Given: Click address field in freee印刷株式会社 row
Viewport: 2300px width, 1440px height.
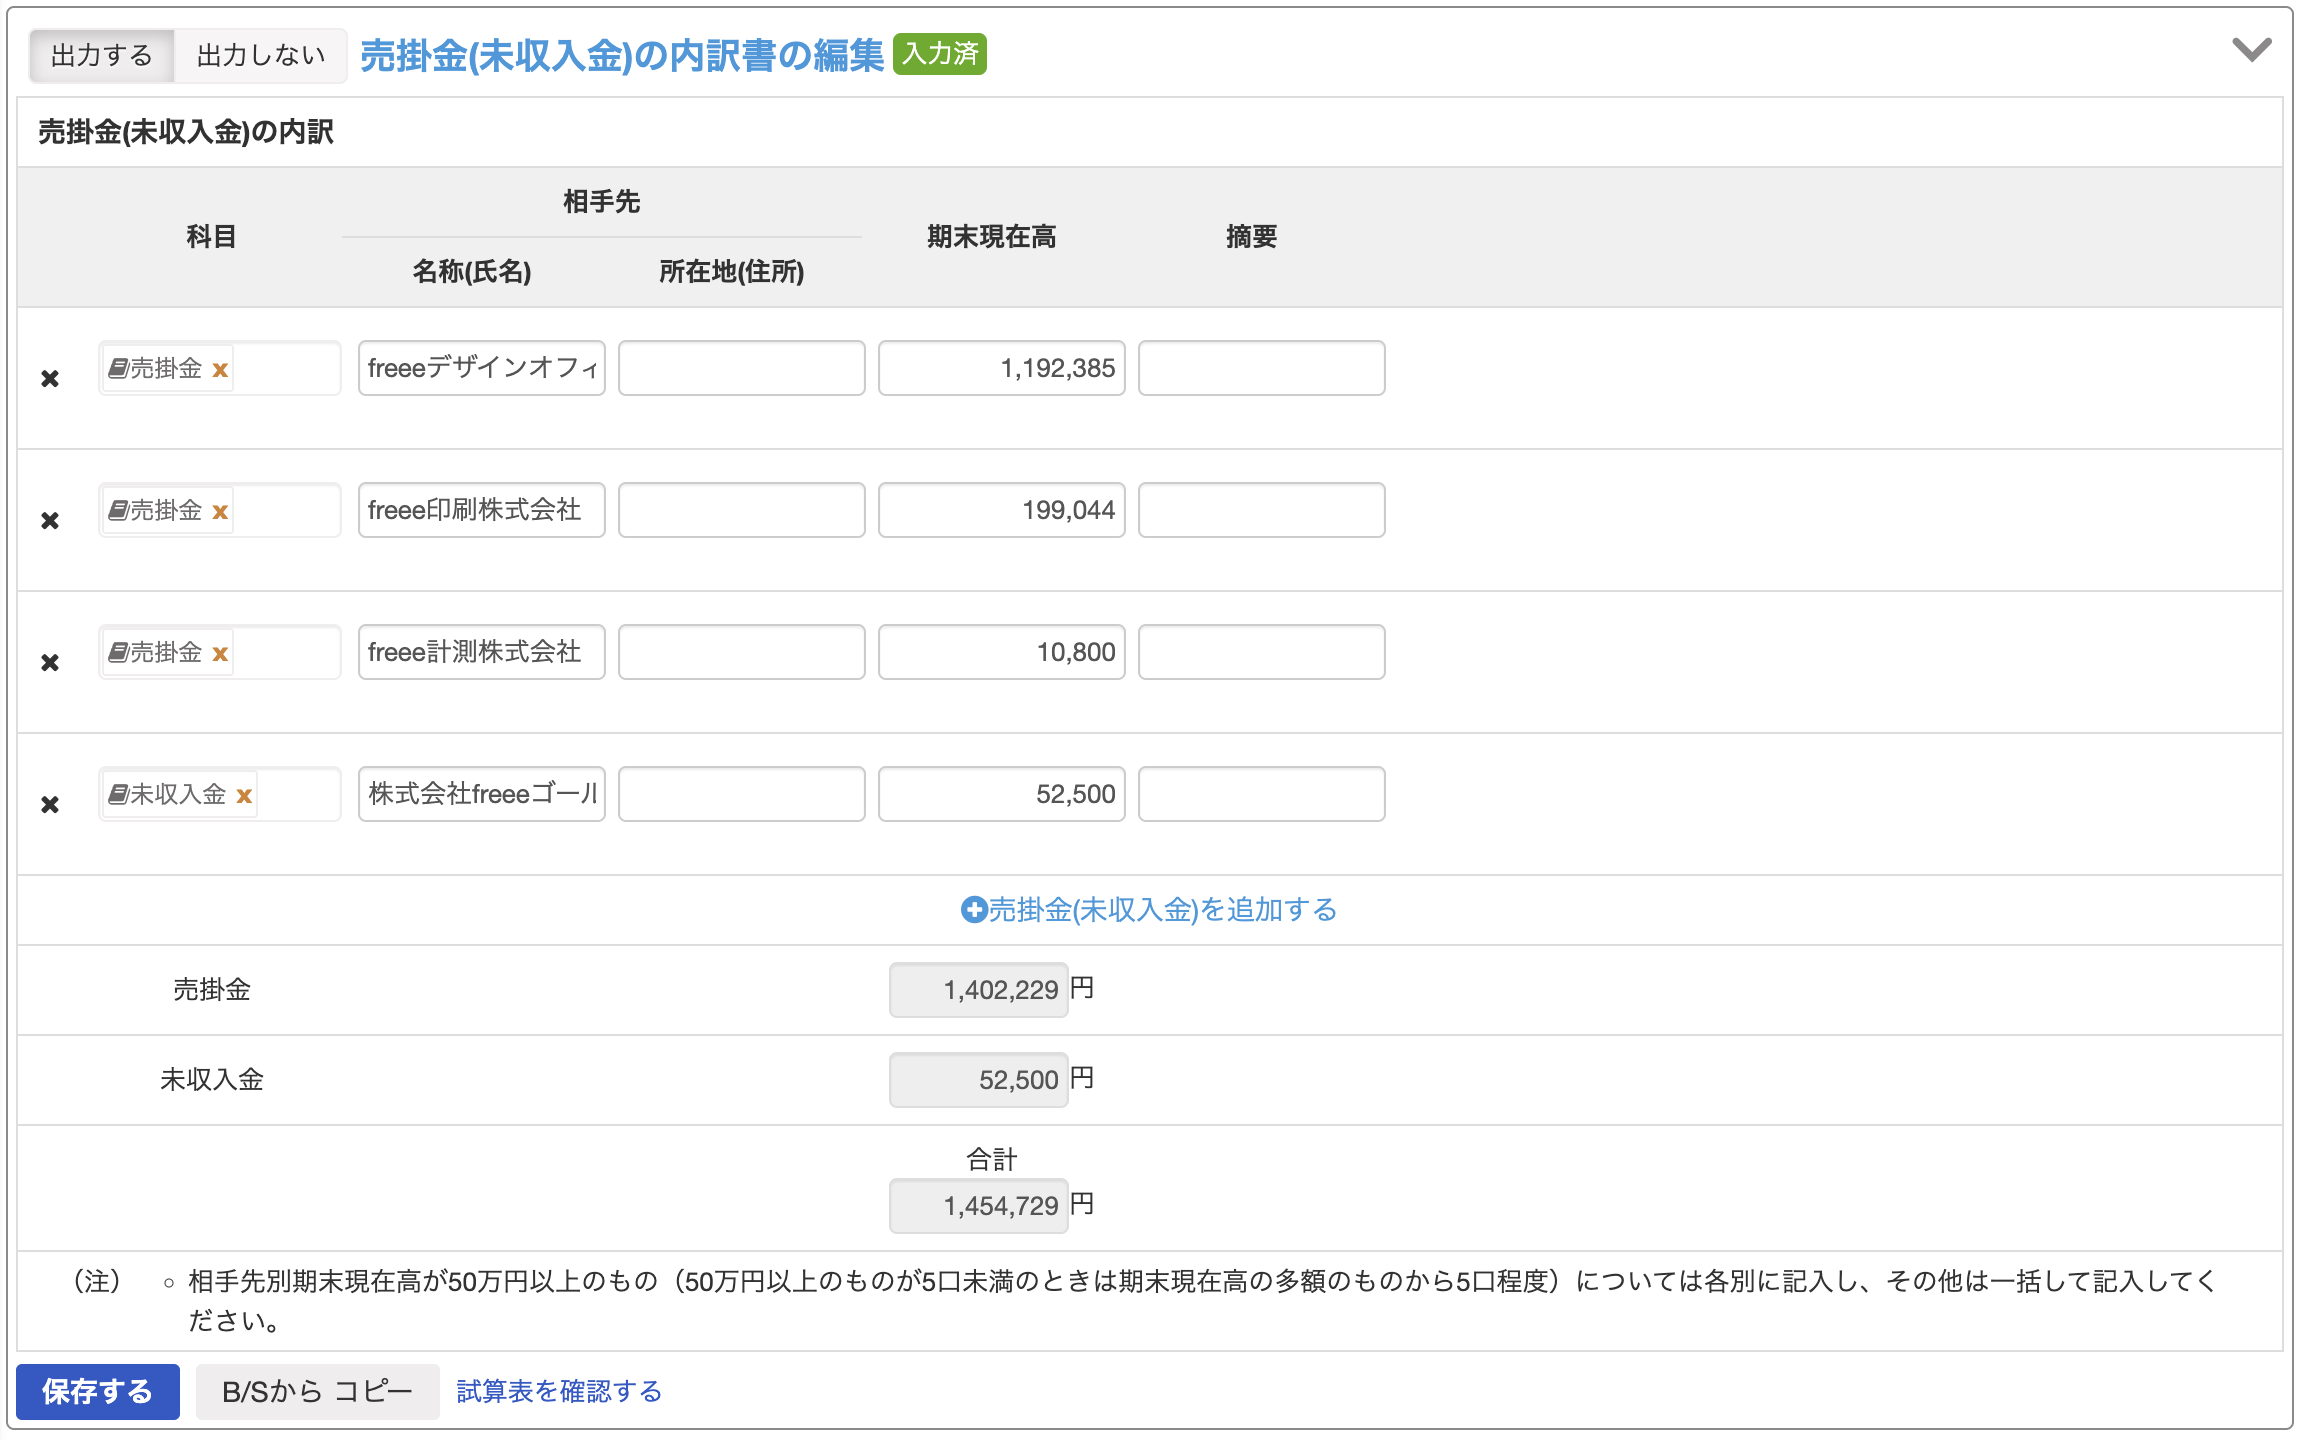Looking at the screenshot, I should pos(742,510).
